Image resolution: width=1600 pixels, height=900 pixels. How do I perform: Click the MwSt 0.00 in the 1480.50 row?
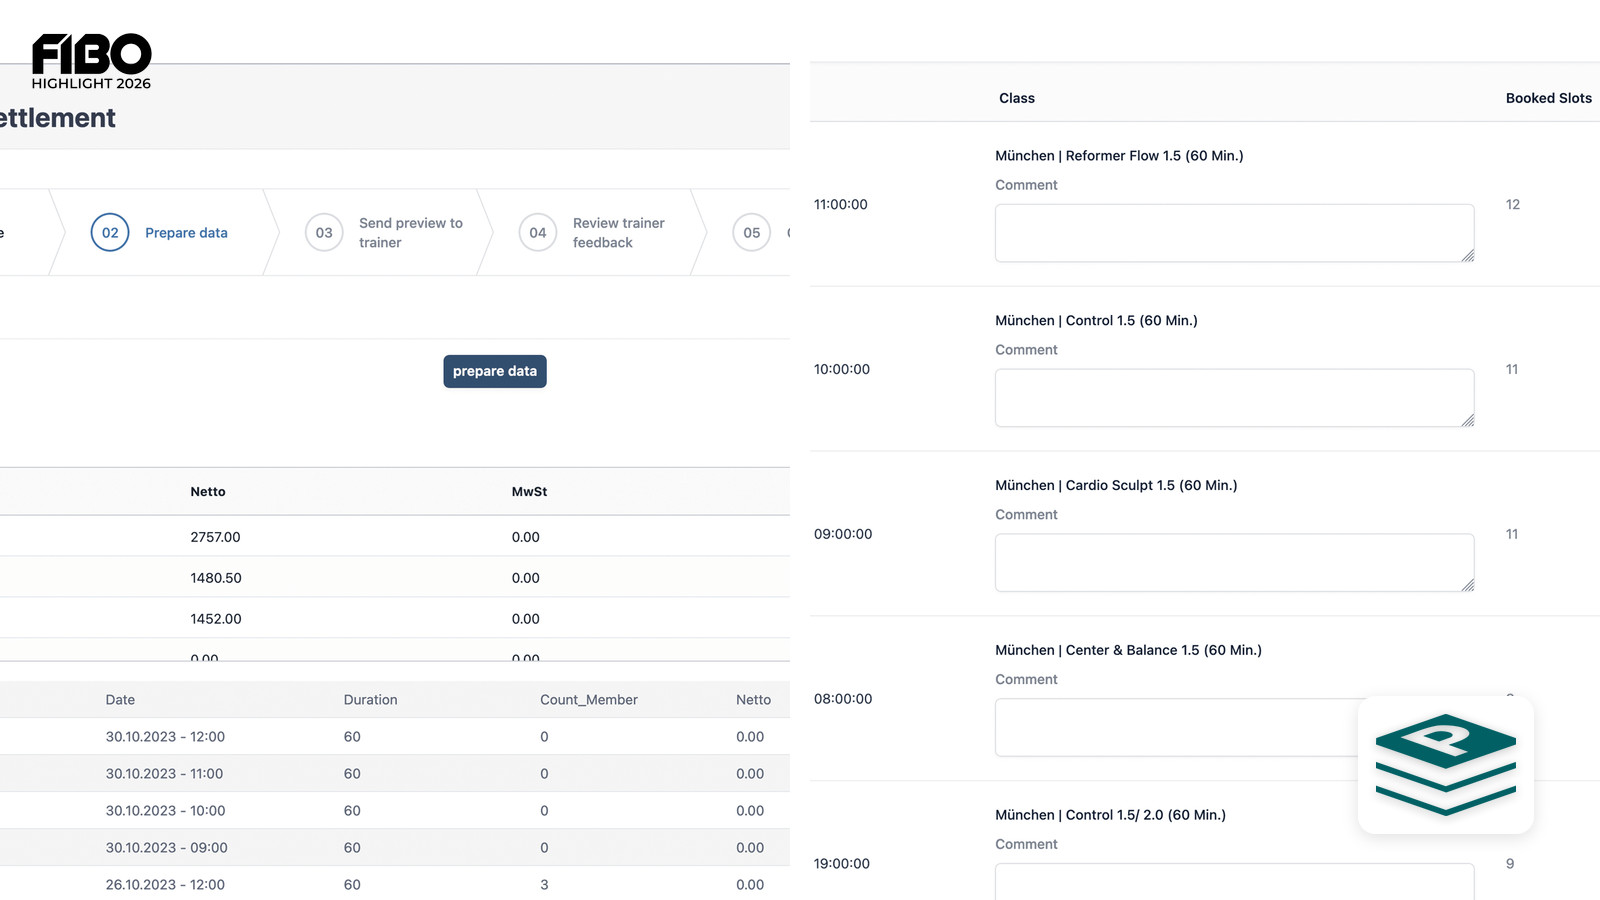pos(526,578)
